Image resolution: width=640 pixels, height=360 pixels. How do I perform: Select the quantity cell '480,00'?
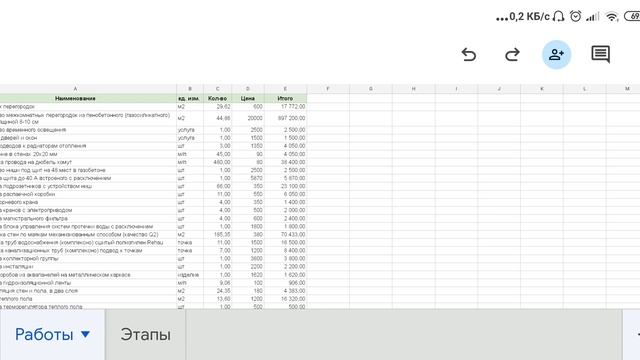click(x=218, y=162)
